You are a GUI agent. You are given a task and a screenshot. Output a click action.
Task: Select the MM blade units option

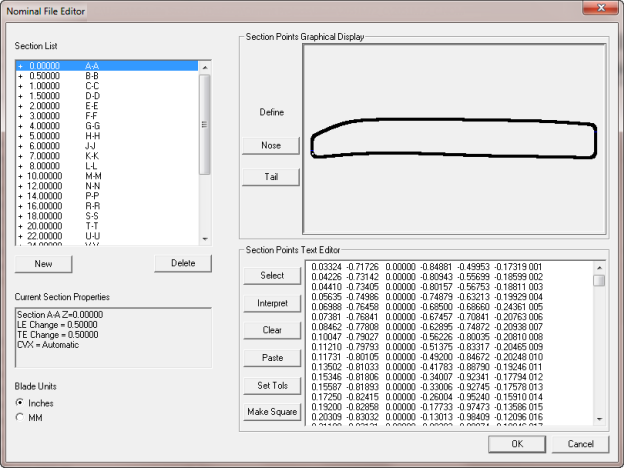[21, 417]
